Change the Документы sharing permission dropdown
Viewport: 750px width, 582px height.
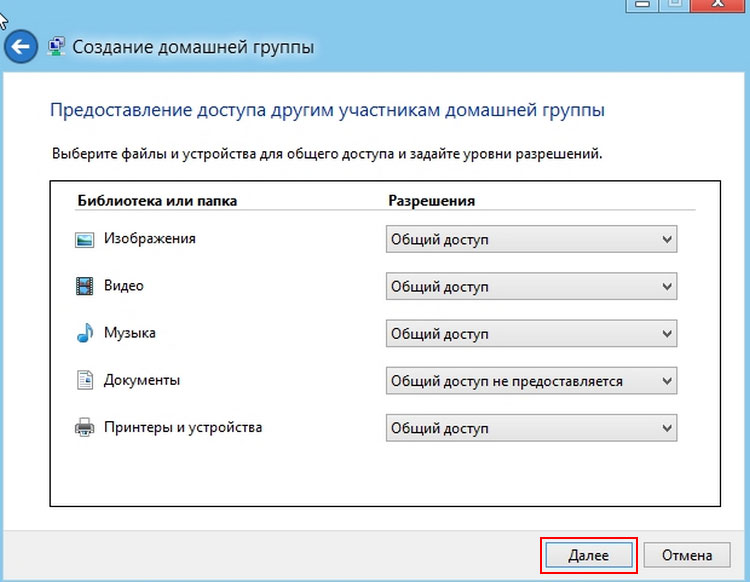tap(531, 381)
